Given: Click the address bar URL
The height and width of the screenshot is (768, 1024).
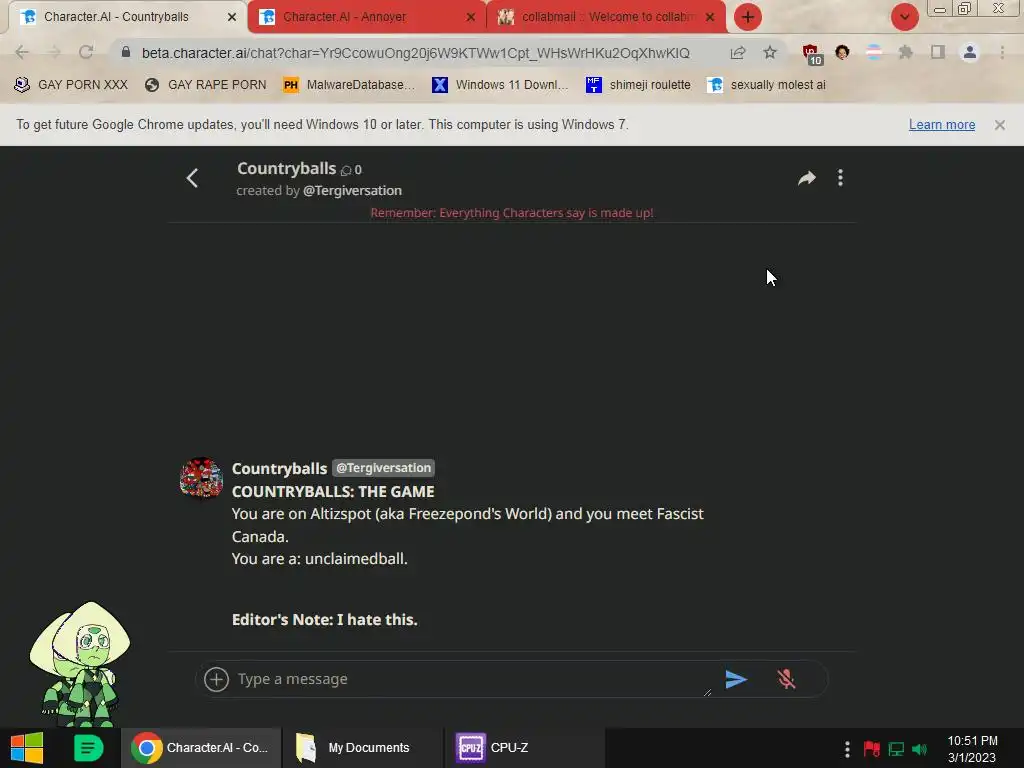Looking at the screenshot, I should coord(415,53).
